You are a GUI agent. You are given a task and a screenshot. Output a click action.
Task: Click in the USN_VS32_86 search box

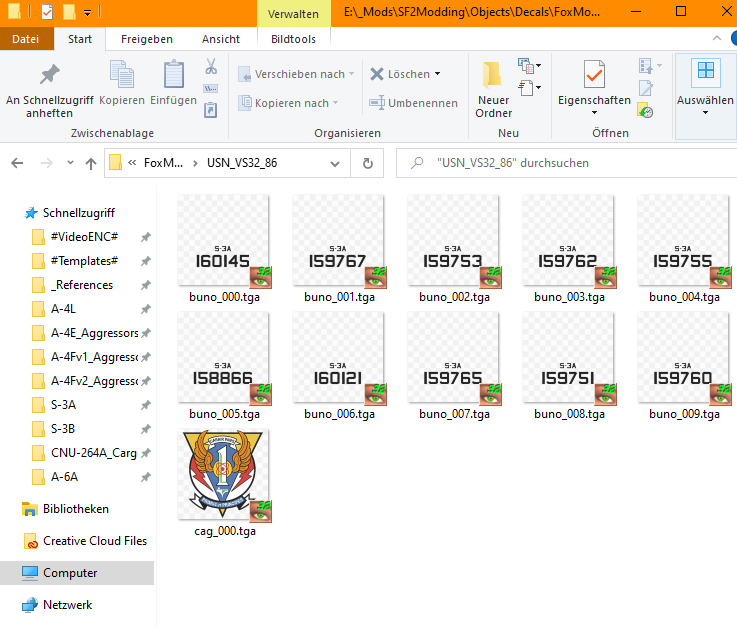(x=566, y=163)
